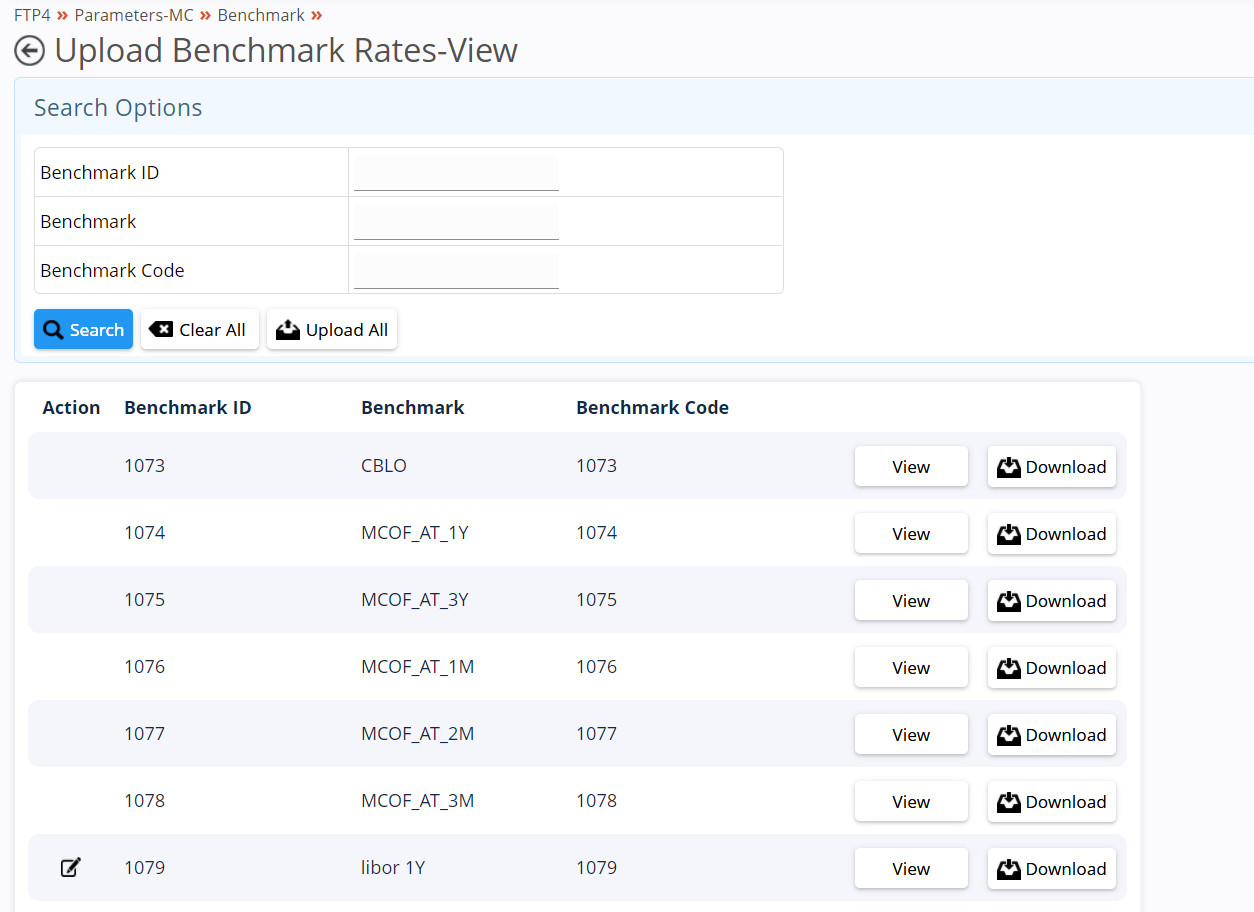1254x912 pixels.
Task: Click the Upload All button
Action: coord(332,329)
